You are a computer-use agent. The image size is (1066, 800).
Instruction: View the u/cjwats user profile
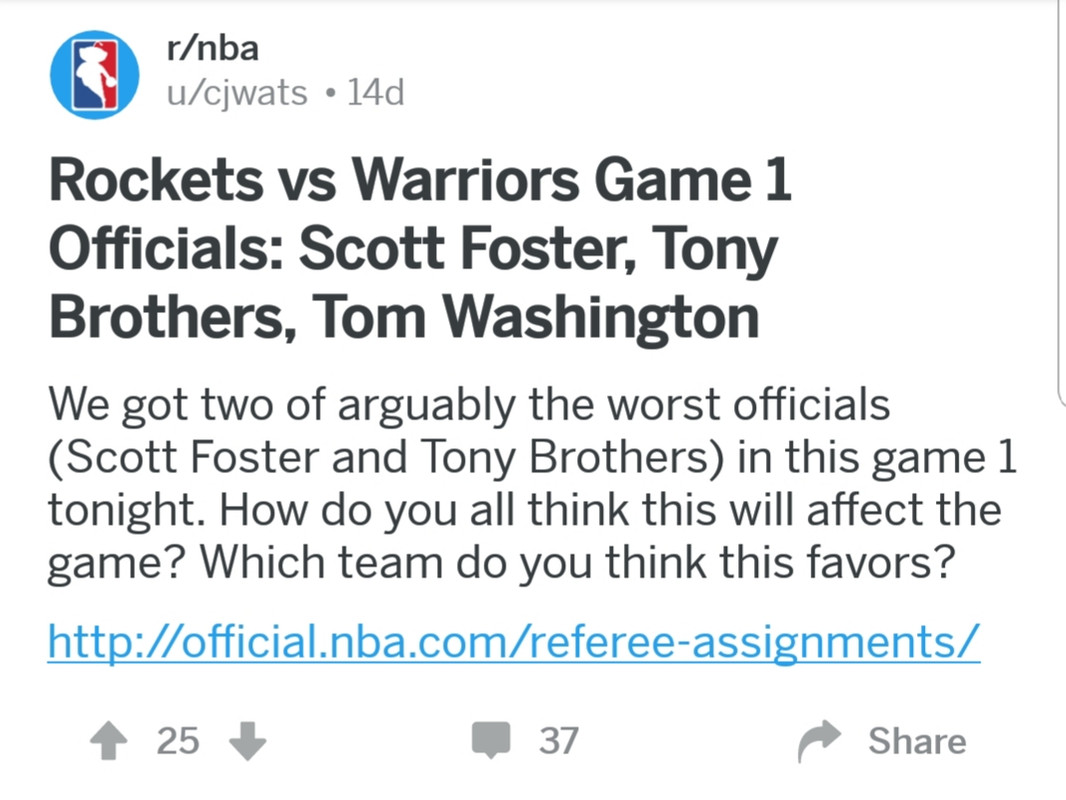[237, 92]
